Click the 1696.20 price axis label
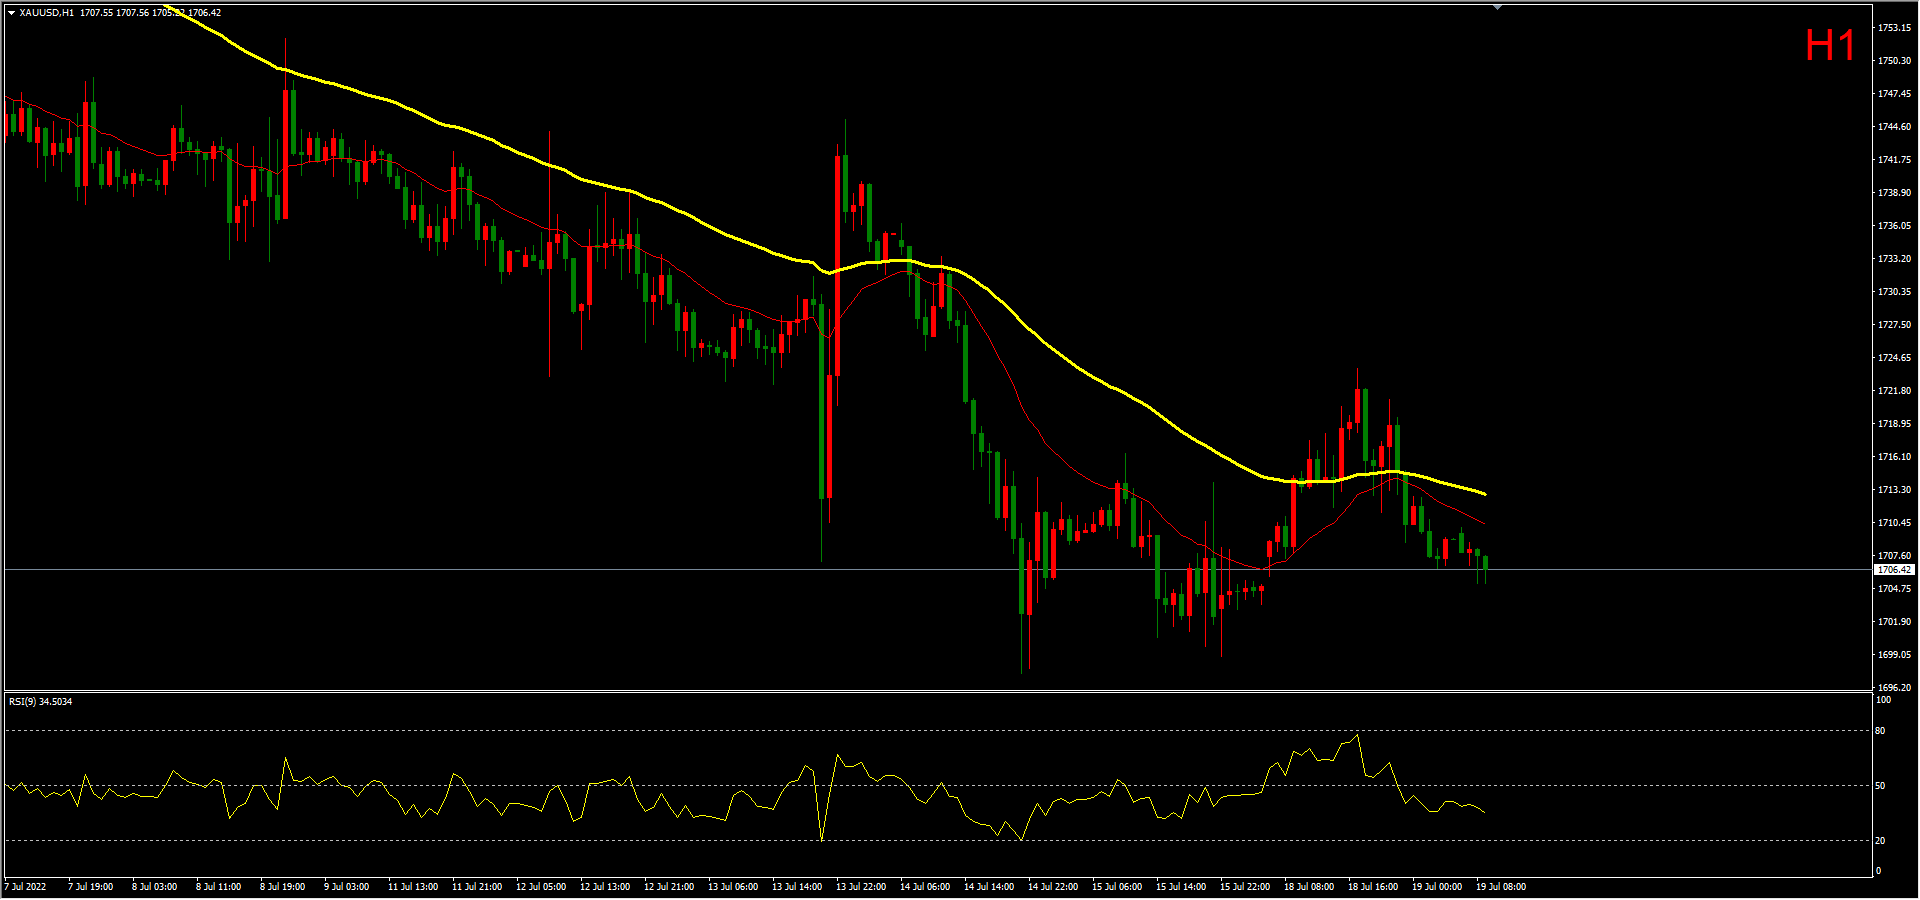Image resolution: width=1920 pixels, height=900 pixels. tap(1894, 688)
